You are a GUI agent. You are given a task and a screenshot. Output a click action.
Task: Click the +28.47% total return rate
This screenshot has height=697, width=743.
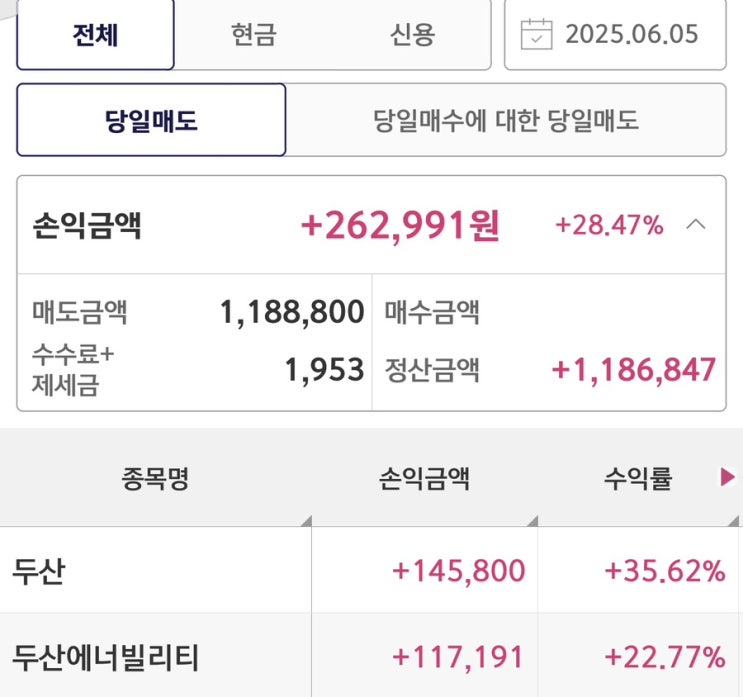tap(609, 226)
